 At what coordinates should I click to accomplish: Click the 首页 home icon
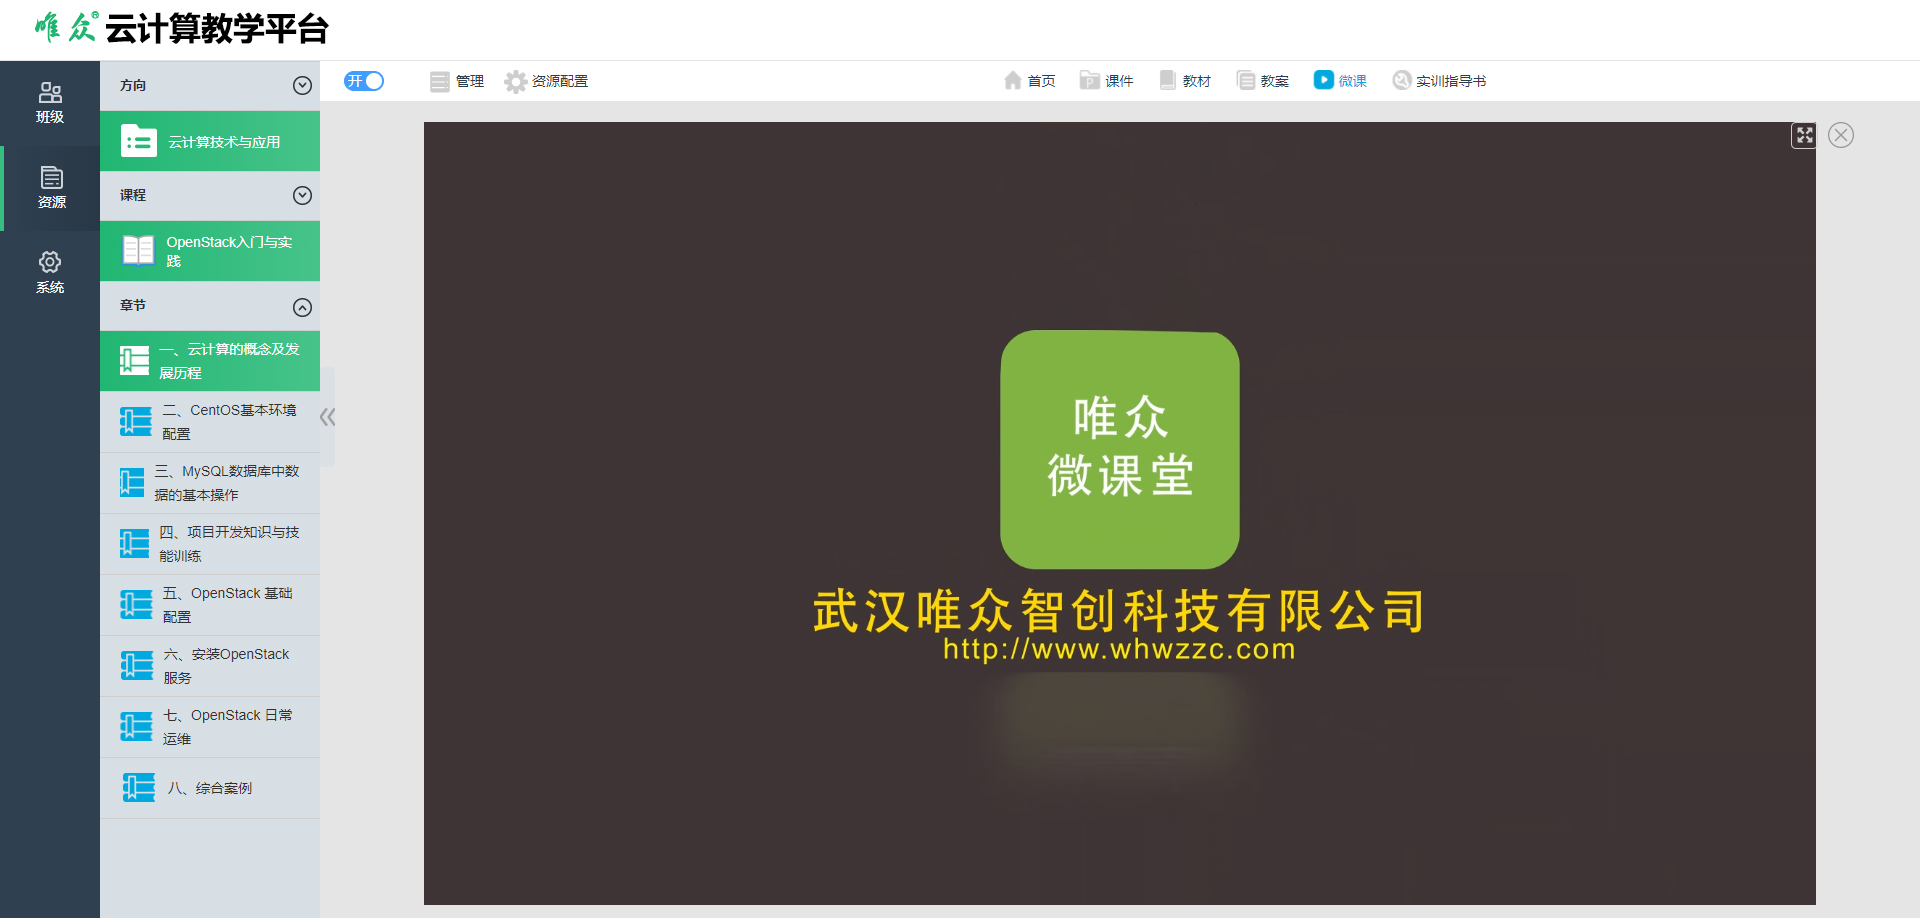[x=1013, y=80]
